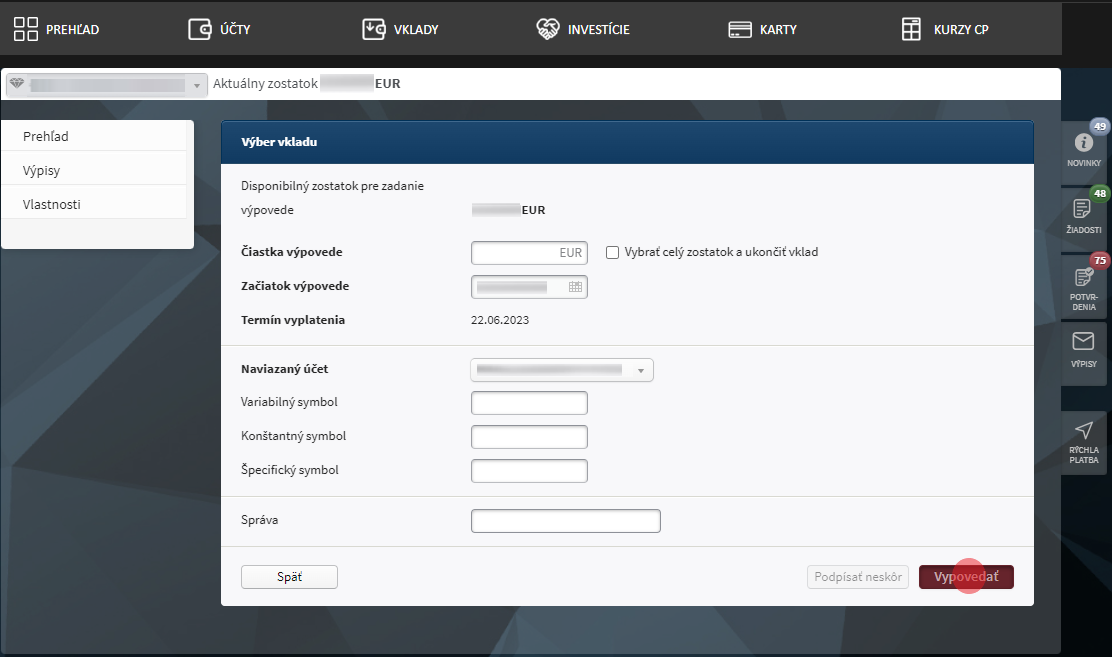Enable withdraw entire balance and close deposit
The image size is (1112, 657).
point(613,253)
